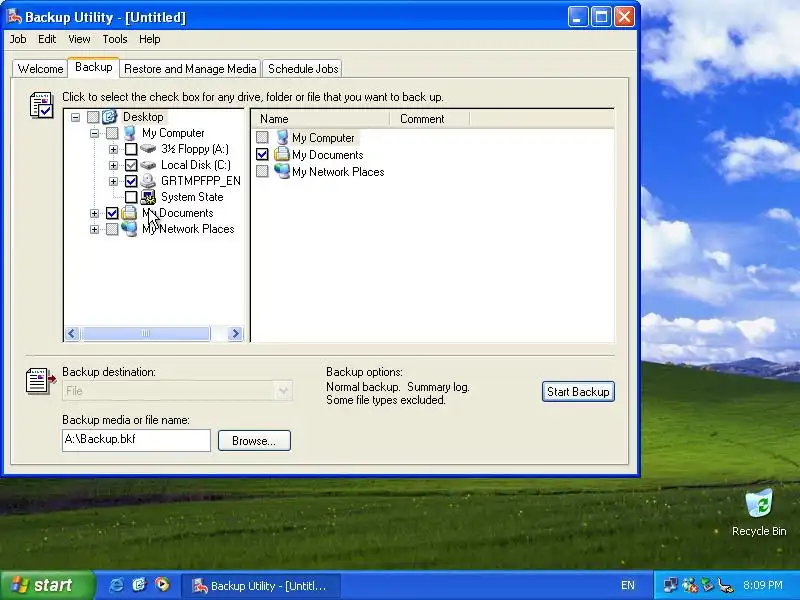Open the Help menu
Screen dimensions: 800x600
point(149,39)
